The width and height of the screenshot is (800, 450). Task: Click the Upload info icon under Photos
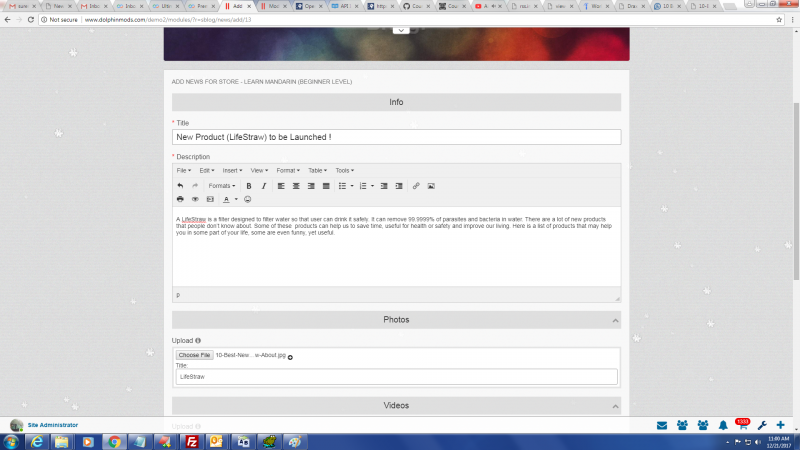(198, 340)
